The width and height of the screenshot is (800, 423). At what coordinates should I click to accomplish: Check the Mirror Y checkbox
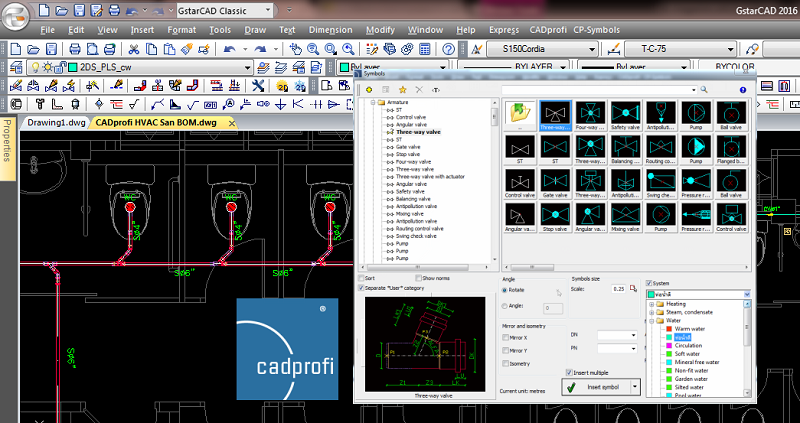click(x=505, y=351)
